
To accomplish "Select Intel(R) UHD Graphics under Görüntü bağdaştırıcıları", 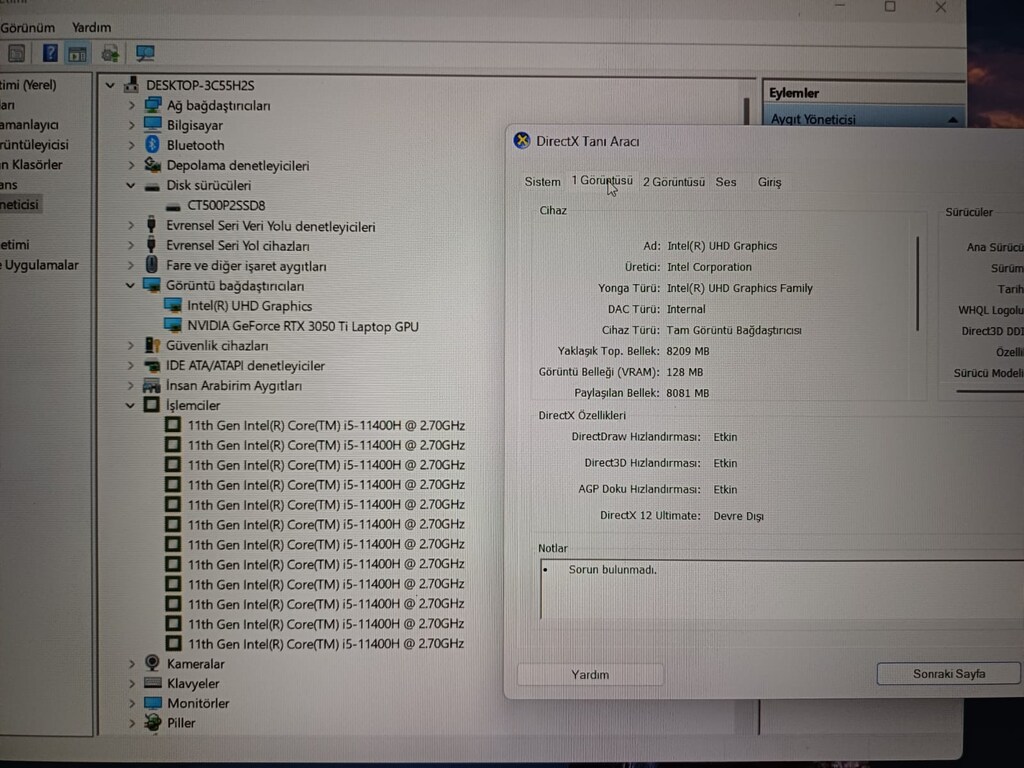I will point(249,306).
